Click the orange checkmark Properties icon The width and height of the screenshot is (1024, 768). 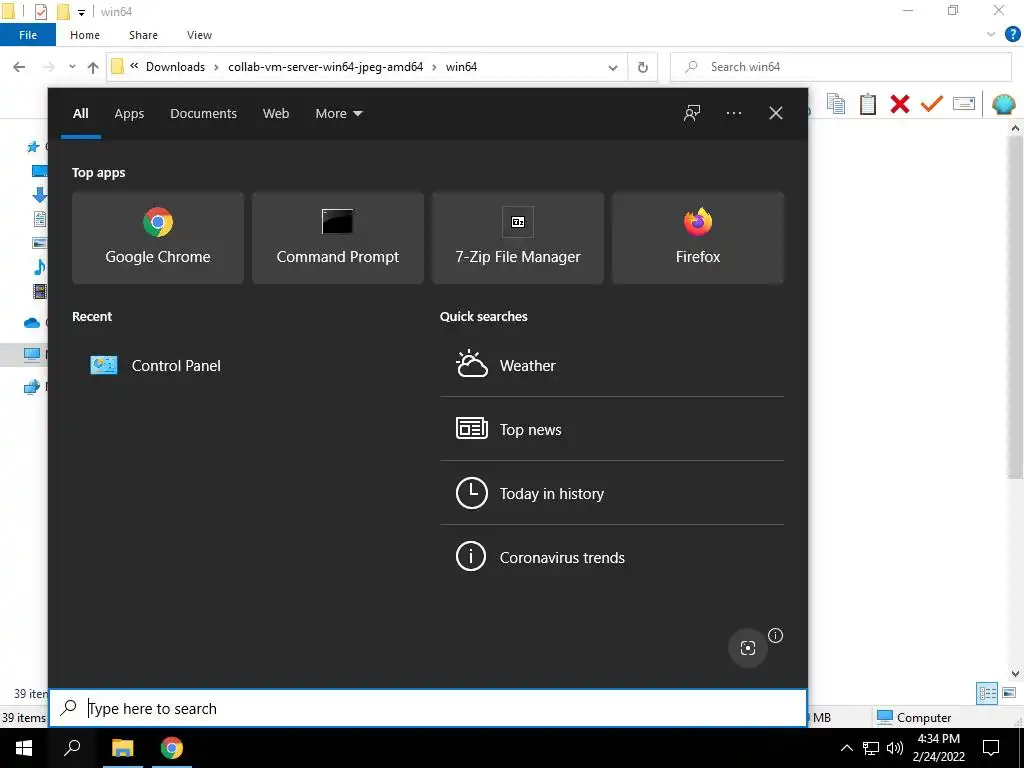pos(932,104)
